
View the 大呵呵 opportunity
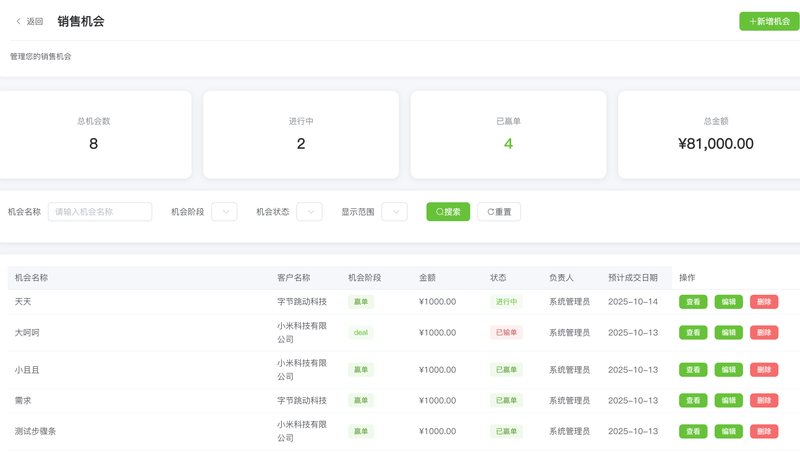pyautogui.click(x=693, y=333)
